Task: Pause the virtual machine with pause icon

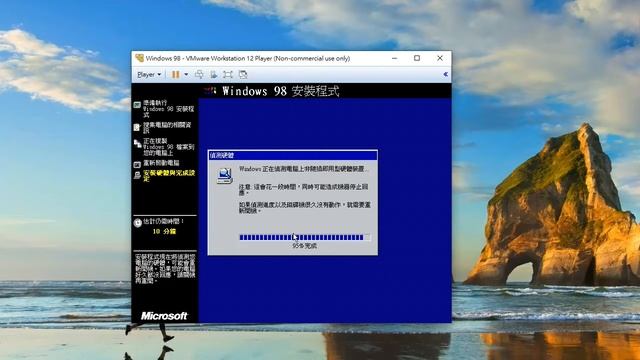Action: click(176, 75)
